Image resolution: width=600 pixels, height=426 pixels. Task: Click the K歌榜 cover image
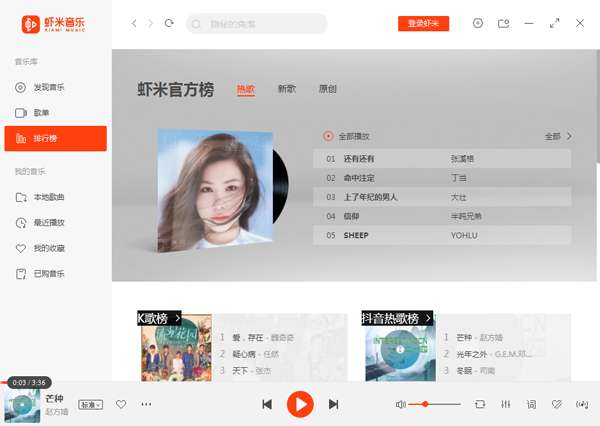pos(176,352)
